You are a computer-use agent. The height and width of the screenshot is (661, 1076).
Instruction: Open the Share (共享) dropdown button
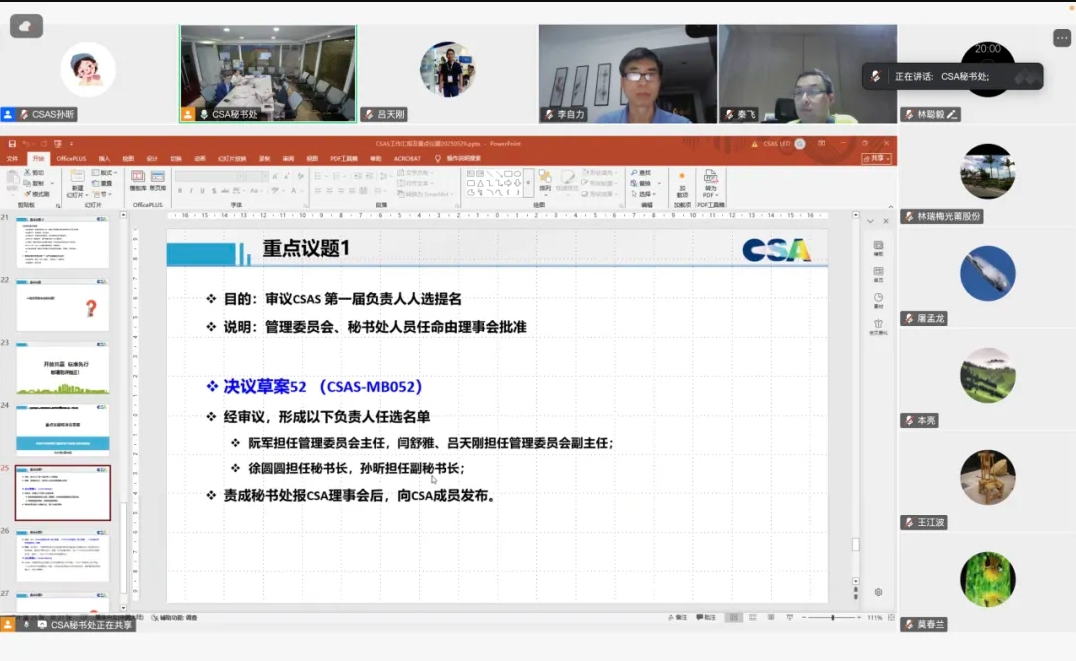pos(877,159)
